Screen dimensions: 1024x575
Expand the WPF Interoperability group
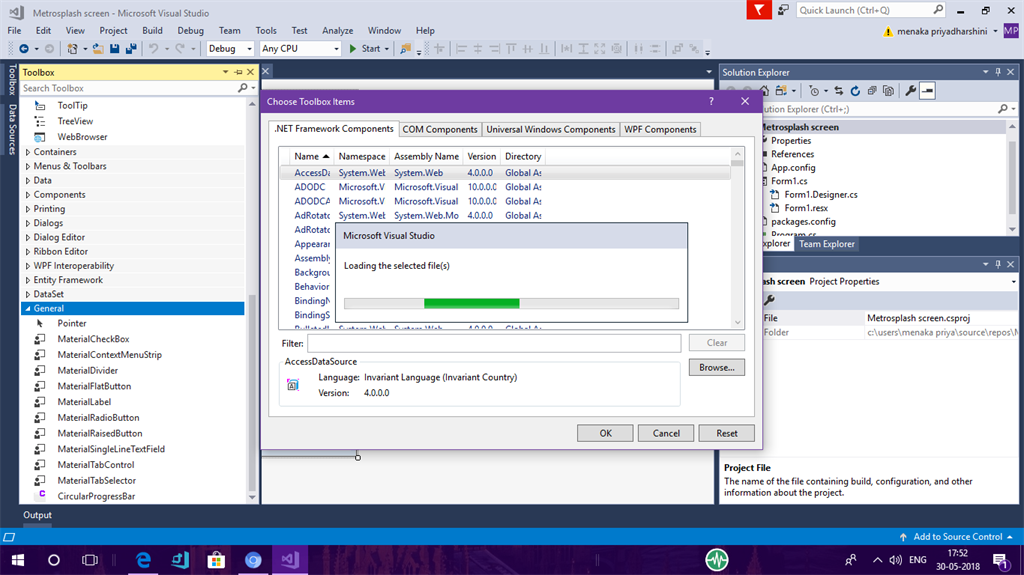pyautogui.click(x=27, y=266)
